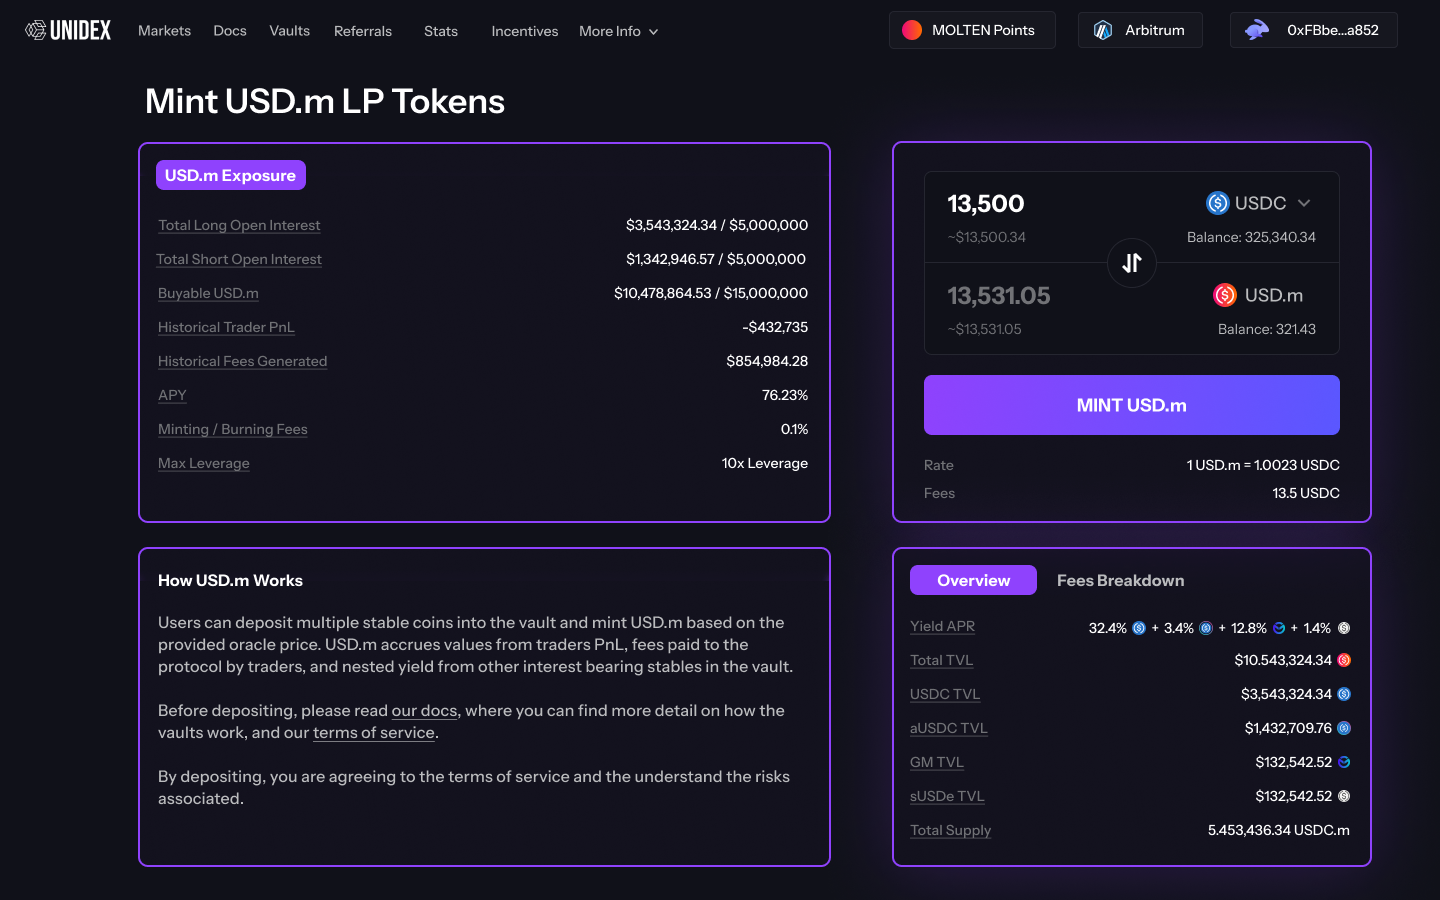Click the USD.m Exposure badge

click(x=231, y=175)
